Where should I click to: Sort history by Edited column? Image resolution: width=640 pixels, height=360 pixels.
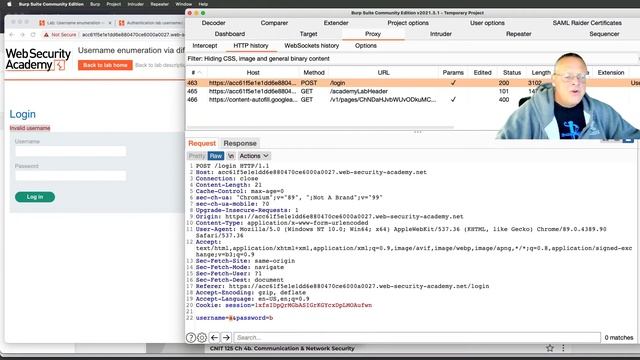pos(482,73)
